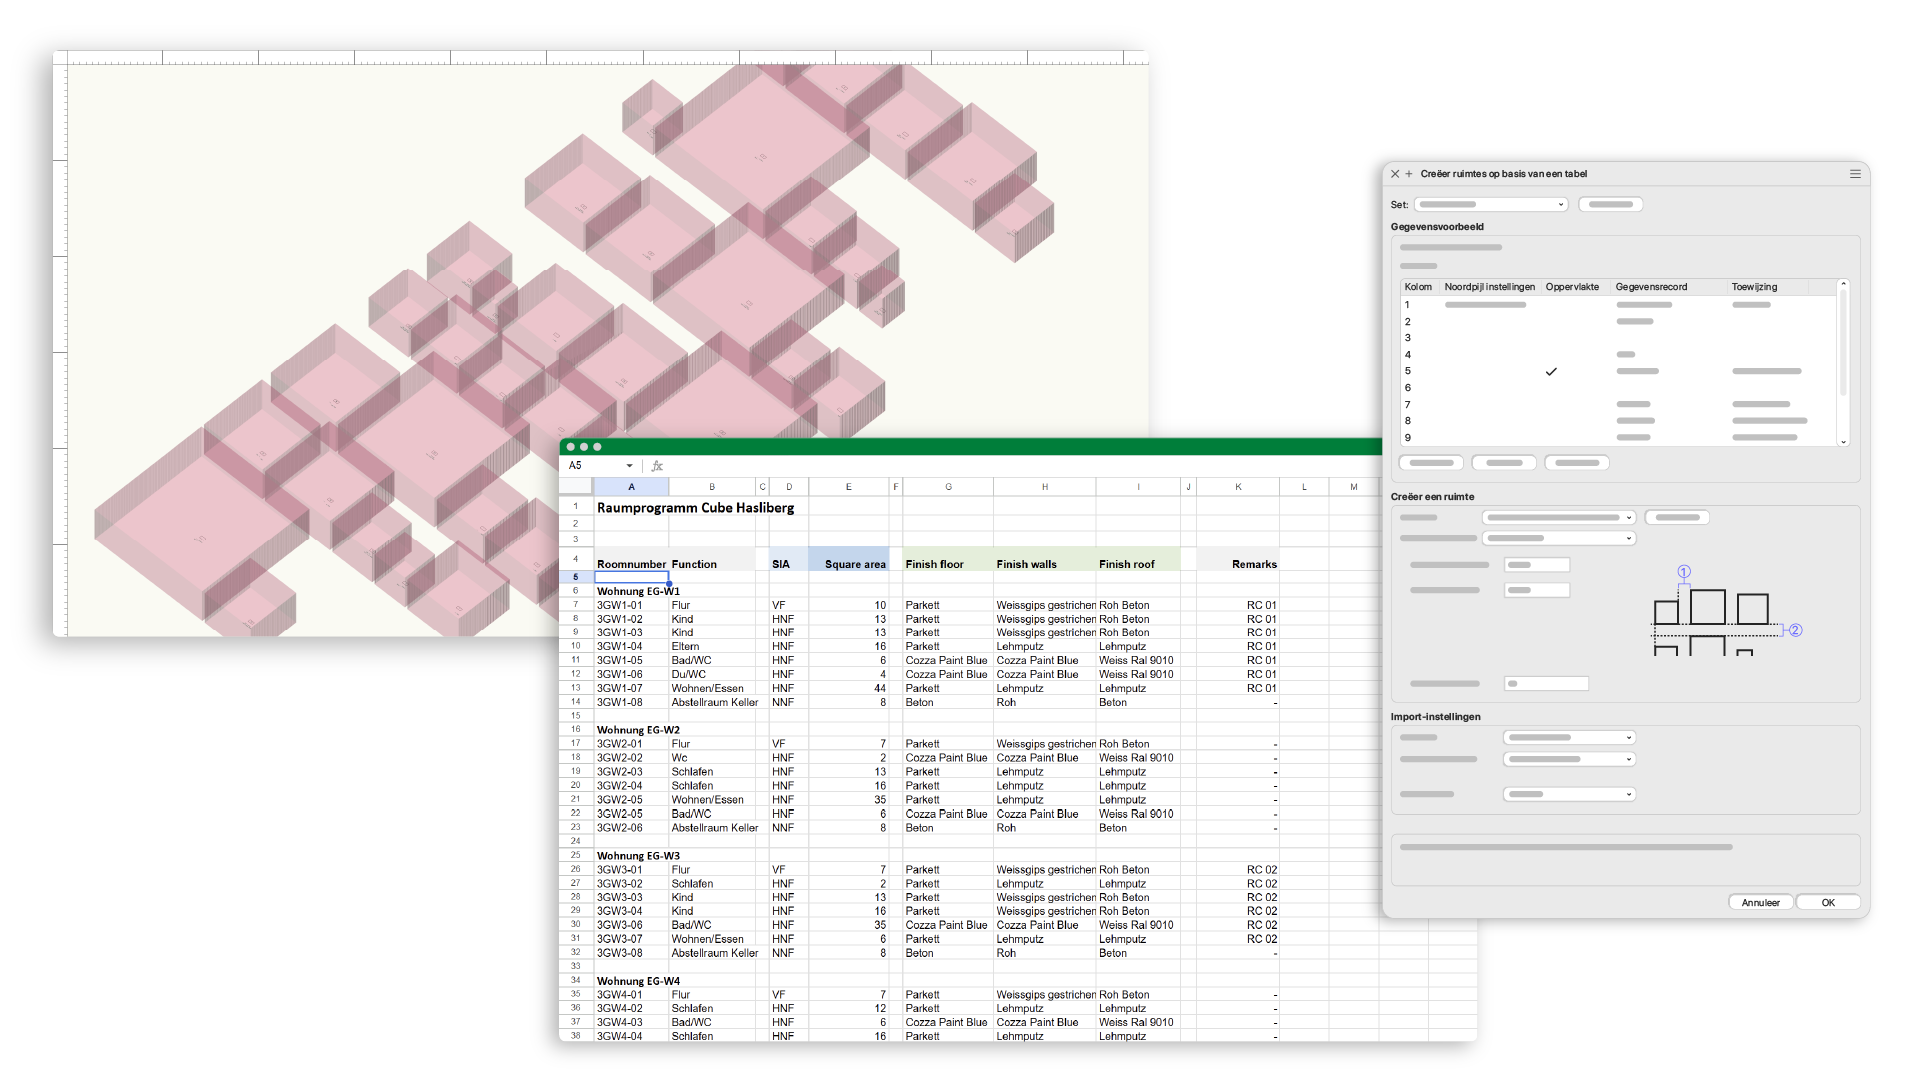Click spacing marker 1 in layout diagram
The width and height of the screenshot is (1920, 1080).
click(x=1684, y=572)
